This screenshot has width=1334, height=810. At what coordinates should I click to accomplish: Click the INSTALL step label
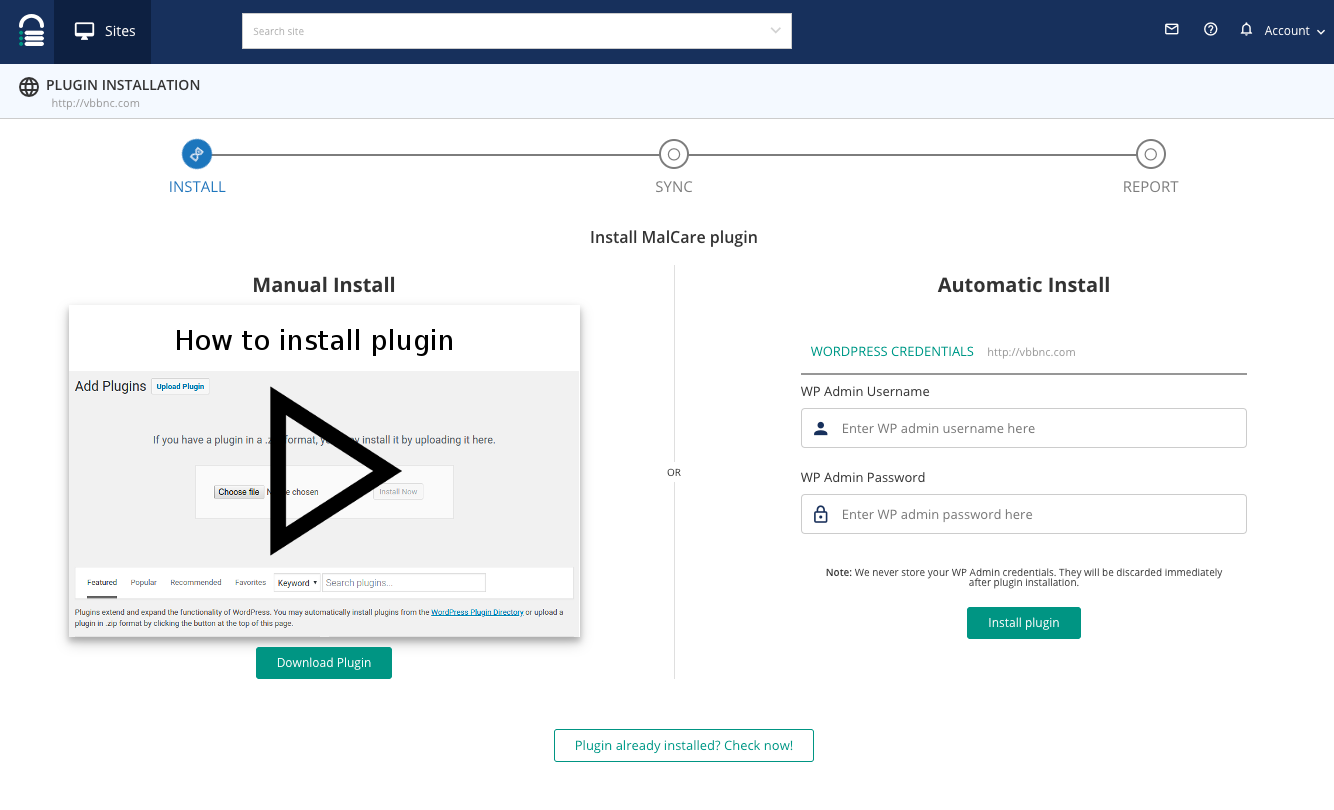click(197, 187)
